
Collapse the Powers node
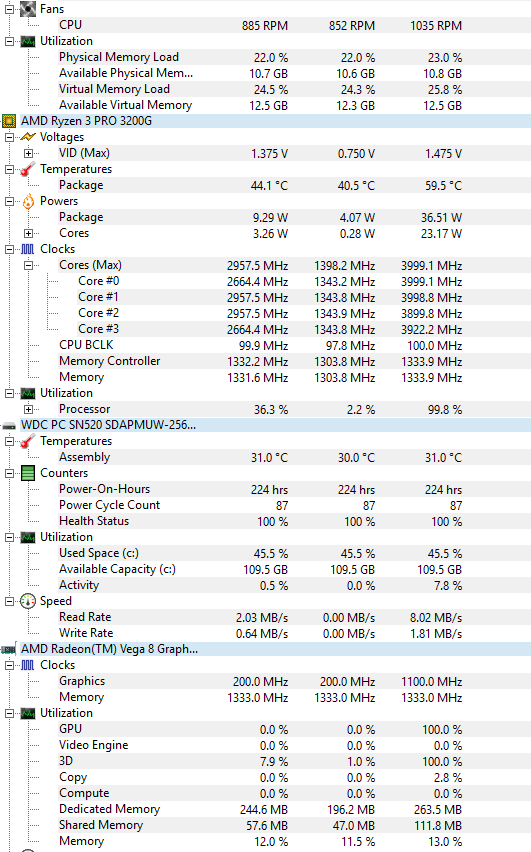[9, 202]
